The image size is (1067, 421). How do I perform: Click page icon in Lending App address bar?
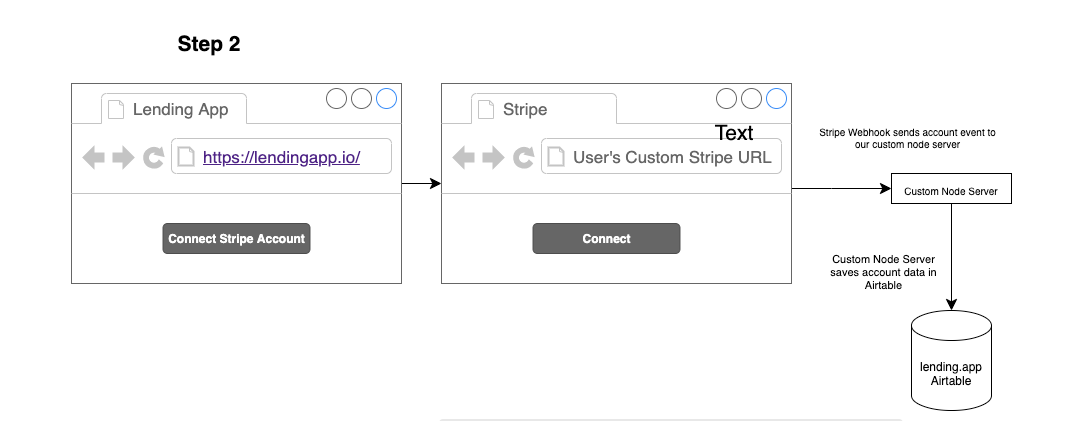tap(185, 157)
